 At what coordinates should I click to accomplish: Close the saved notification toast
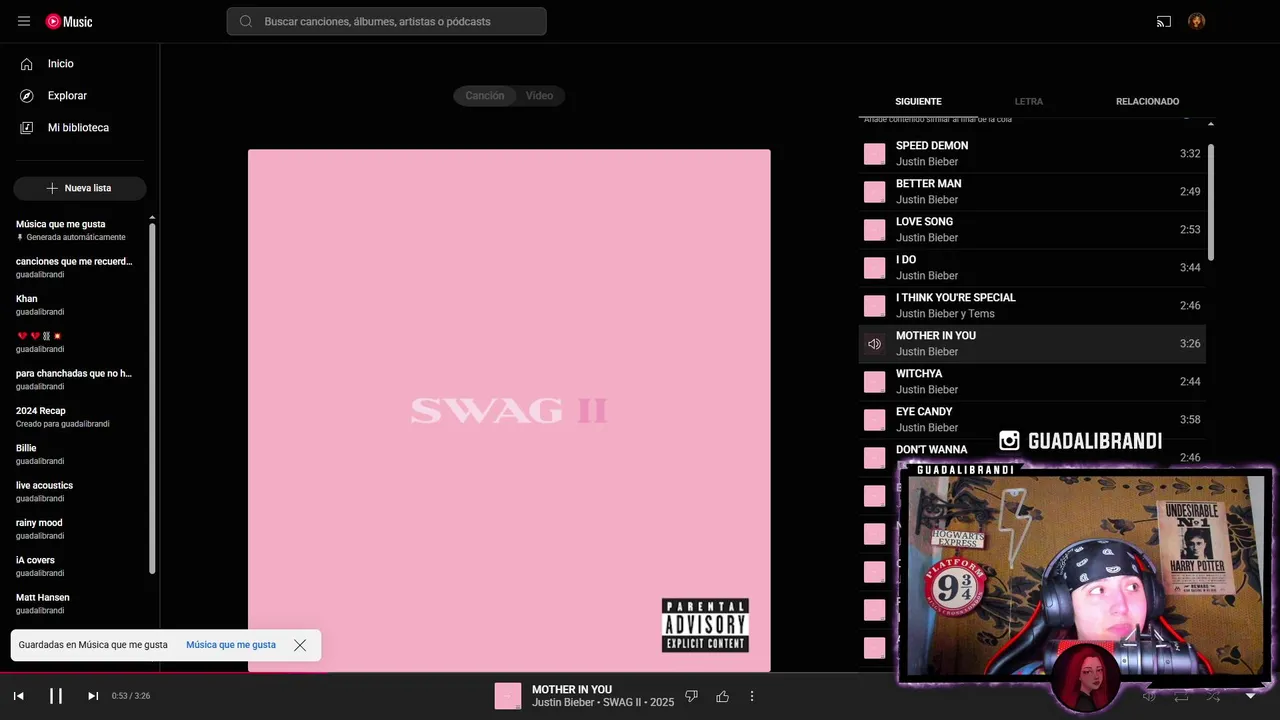point(300,645)
